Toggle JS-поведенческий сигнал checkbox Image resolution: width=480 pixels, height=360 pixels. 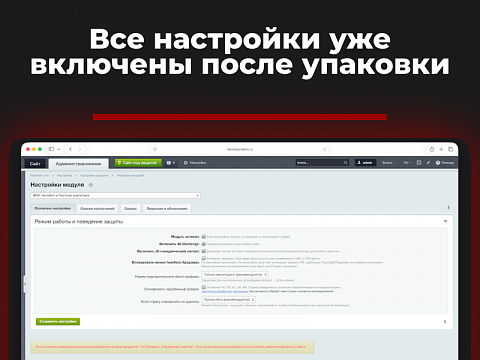pyautogui.click(x=203, y=251)
